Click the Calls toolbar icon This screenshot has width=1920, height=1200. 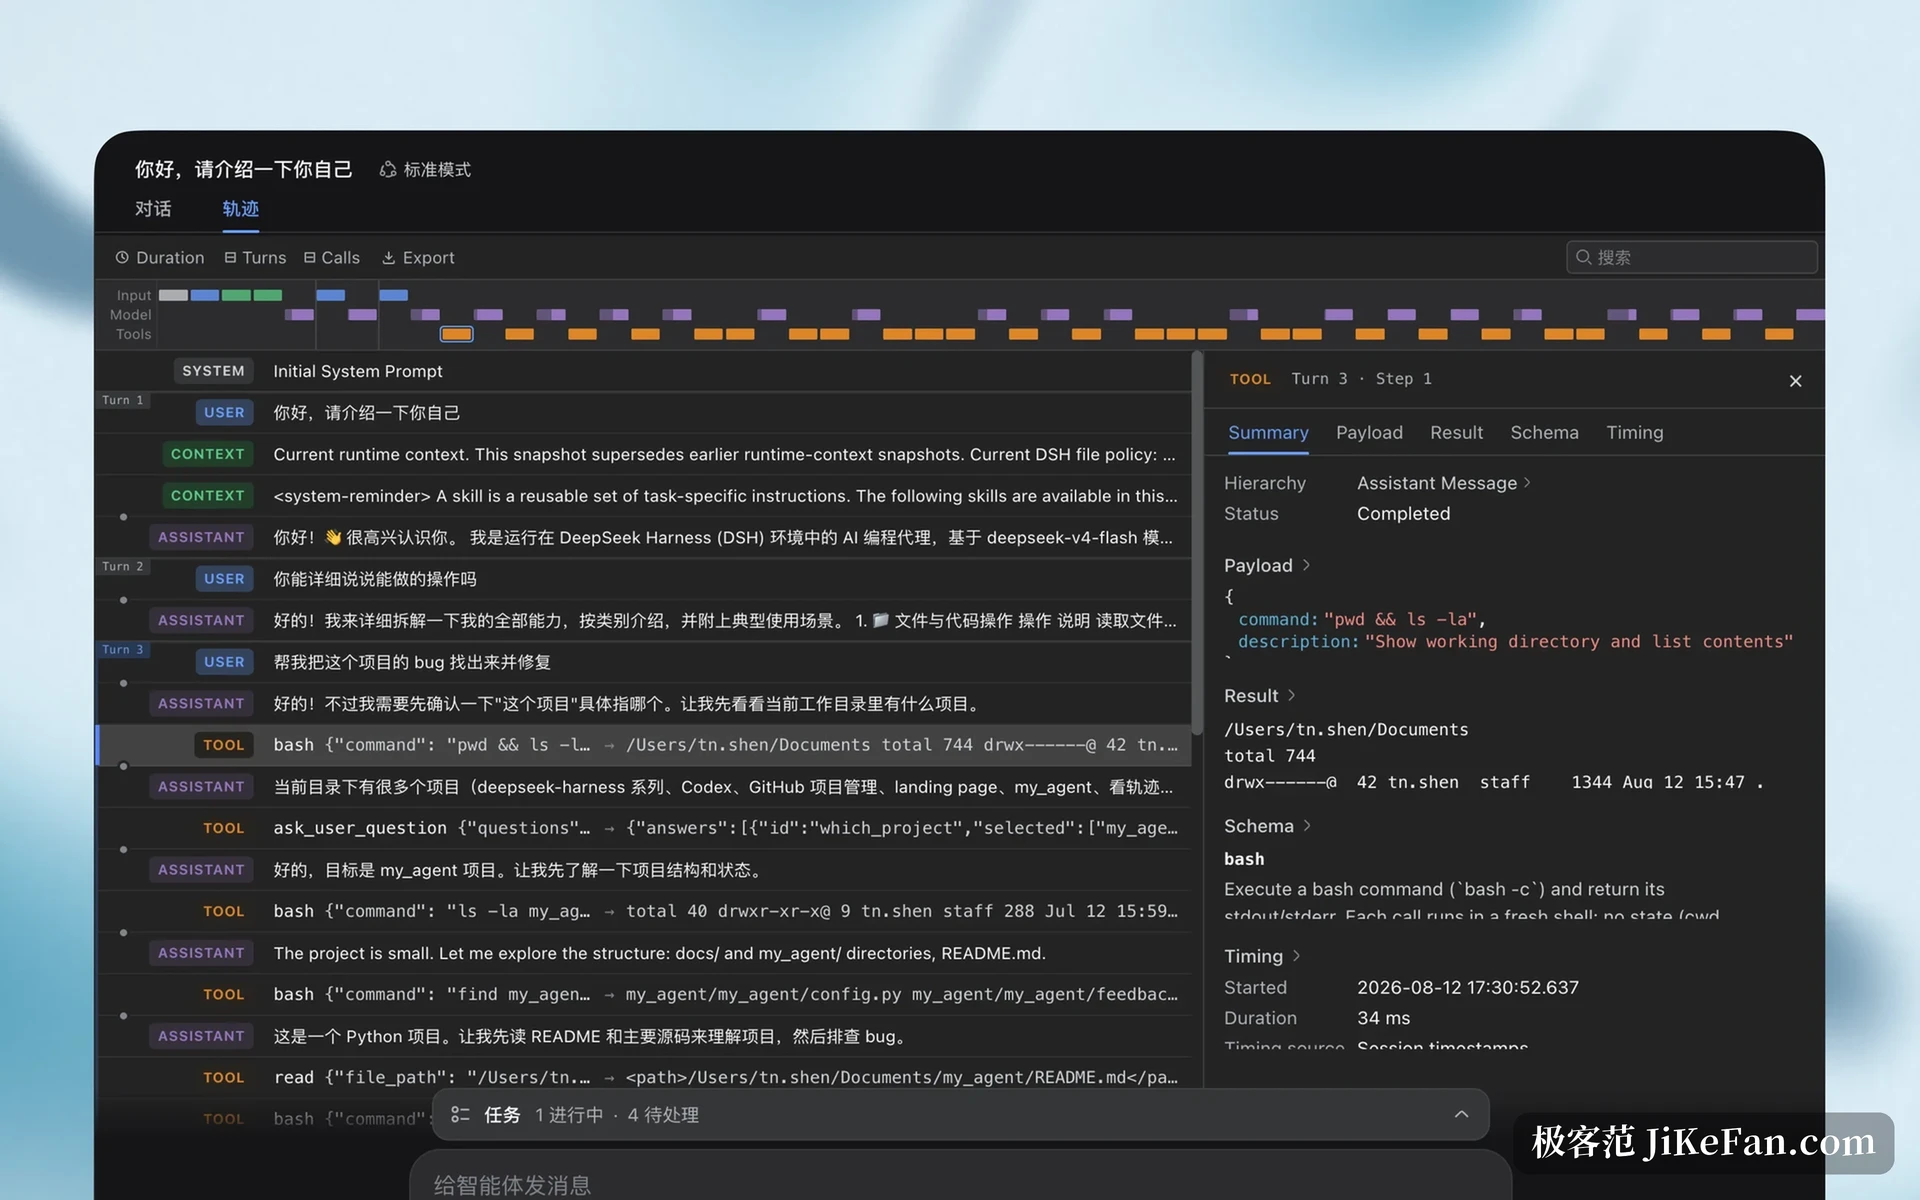pos(310,257)
